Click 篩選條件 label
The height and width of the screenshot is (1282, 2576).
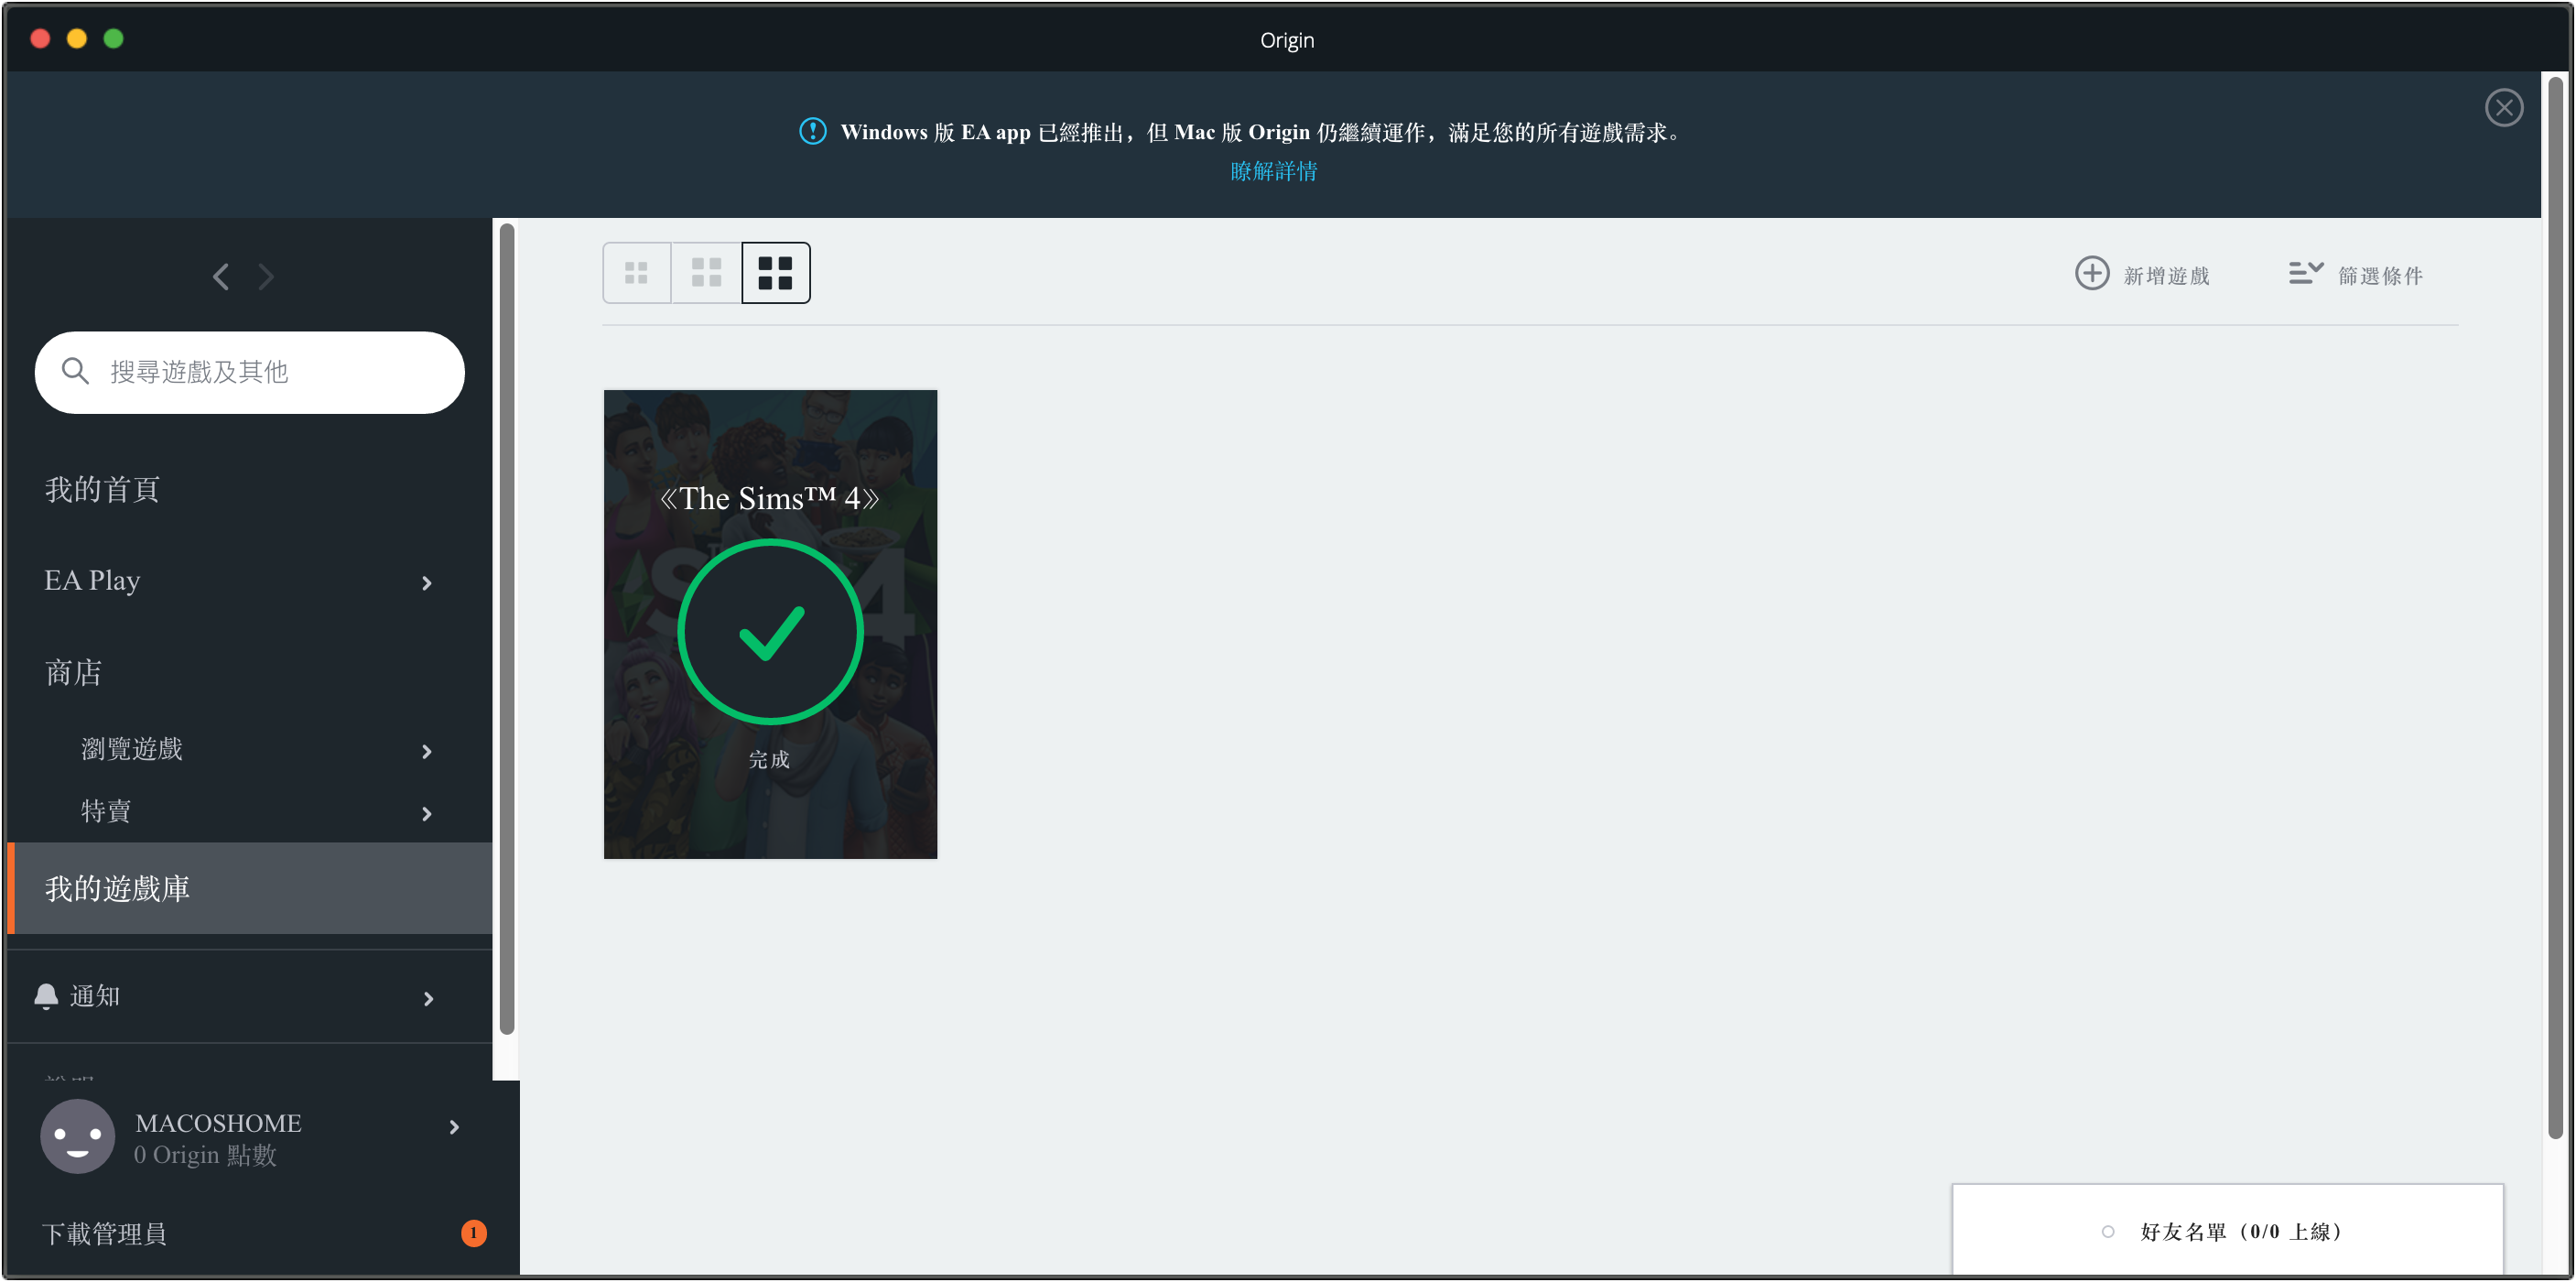[x=2381, y=276]
